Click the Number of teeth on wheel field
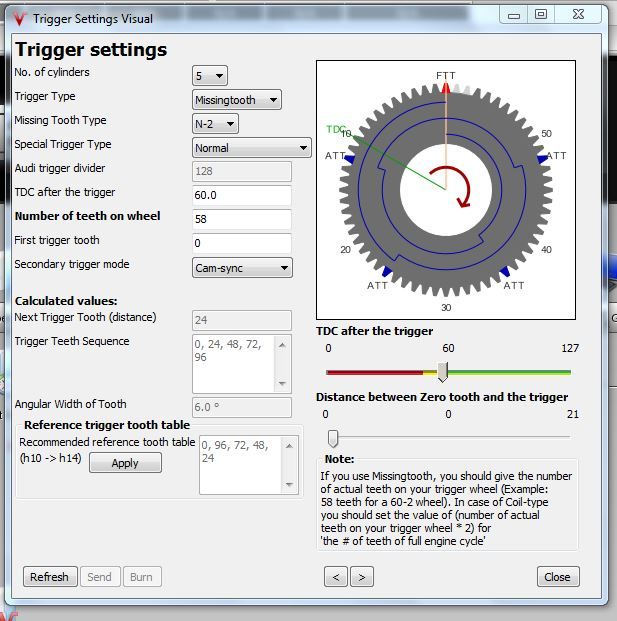617x621 pixels. [242, 219]
